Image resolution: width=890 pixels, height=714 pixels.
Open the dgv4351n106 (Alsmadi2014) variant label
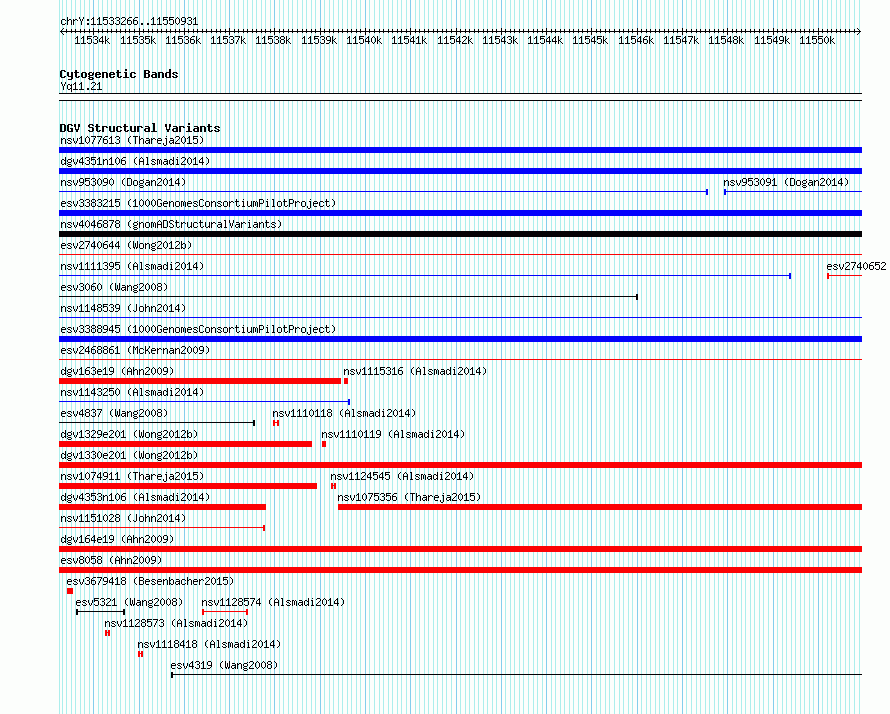(135, 161)
